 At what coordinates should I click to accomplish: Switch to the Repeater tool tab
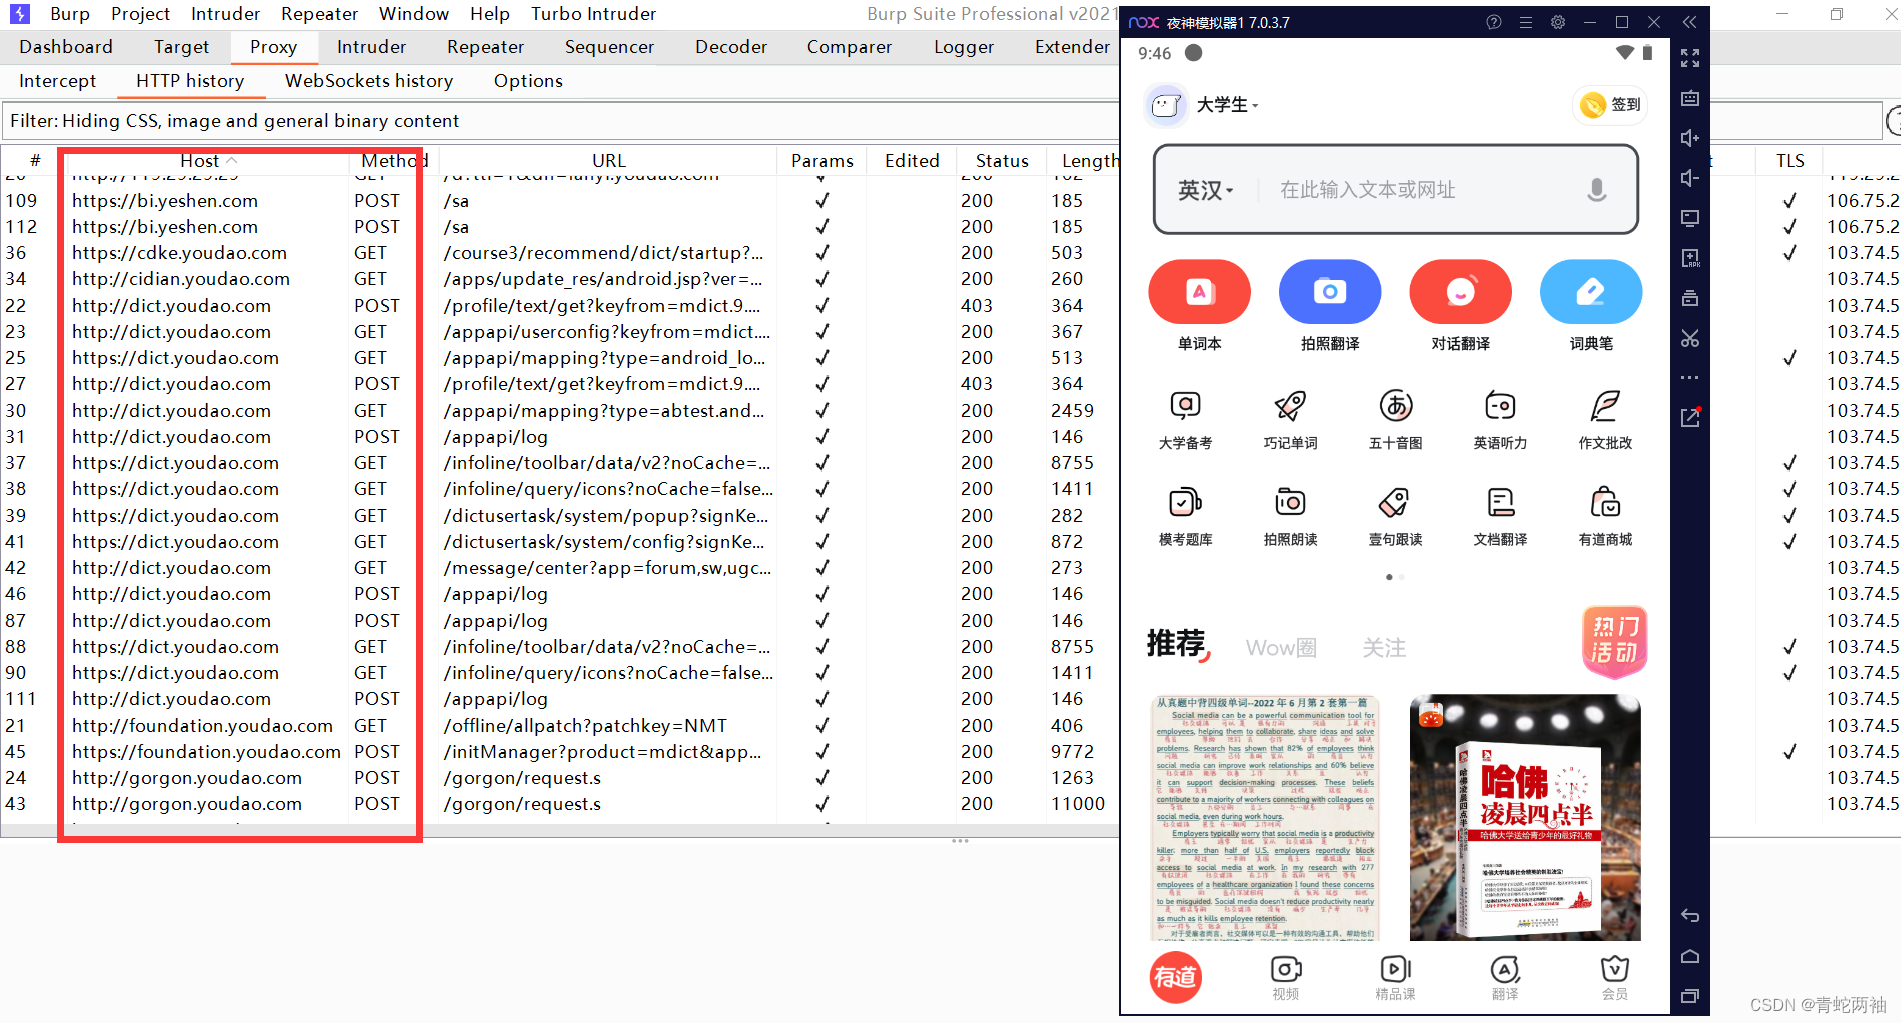point(486,47)
